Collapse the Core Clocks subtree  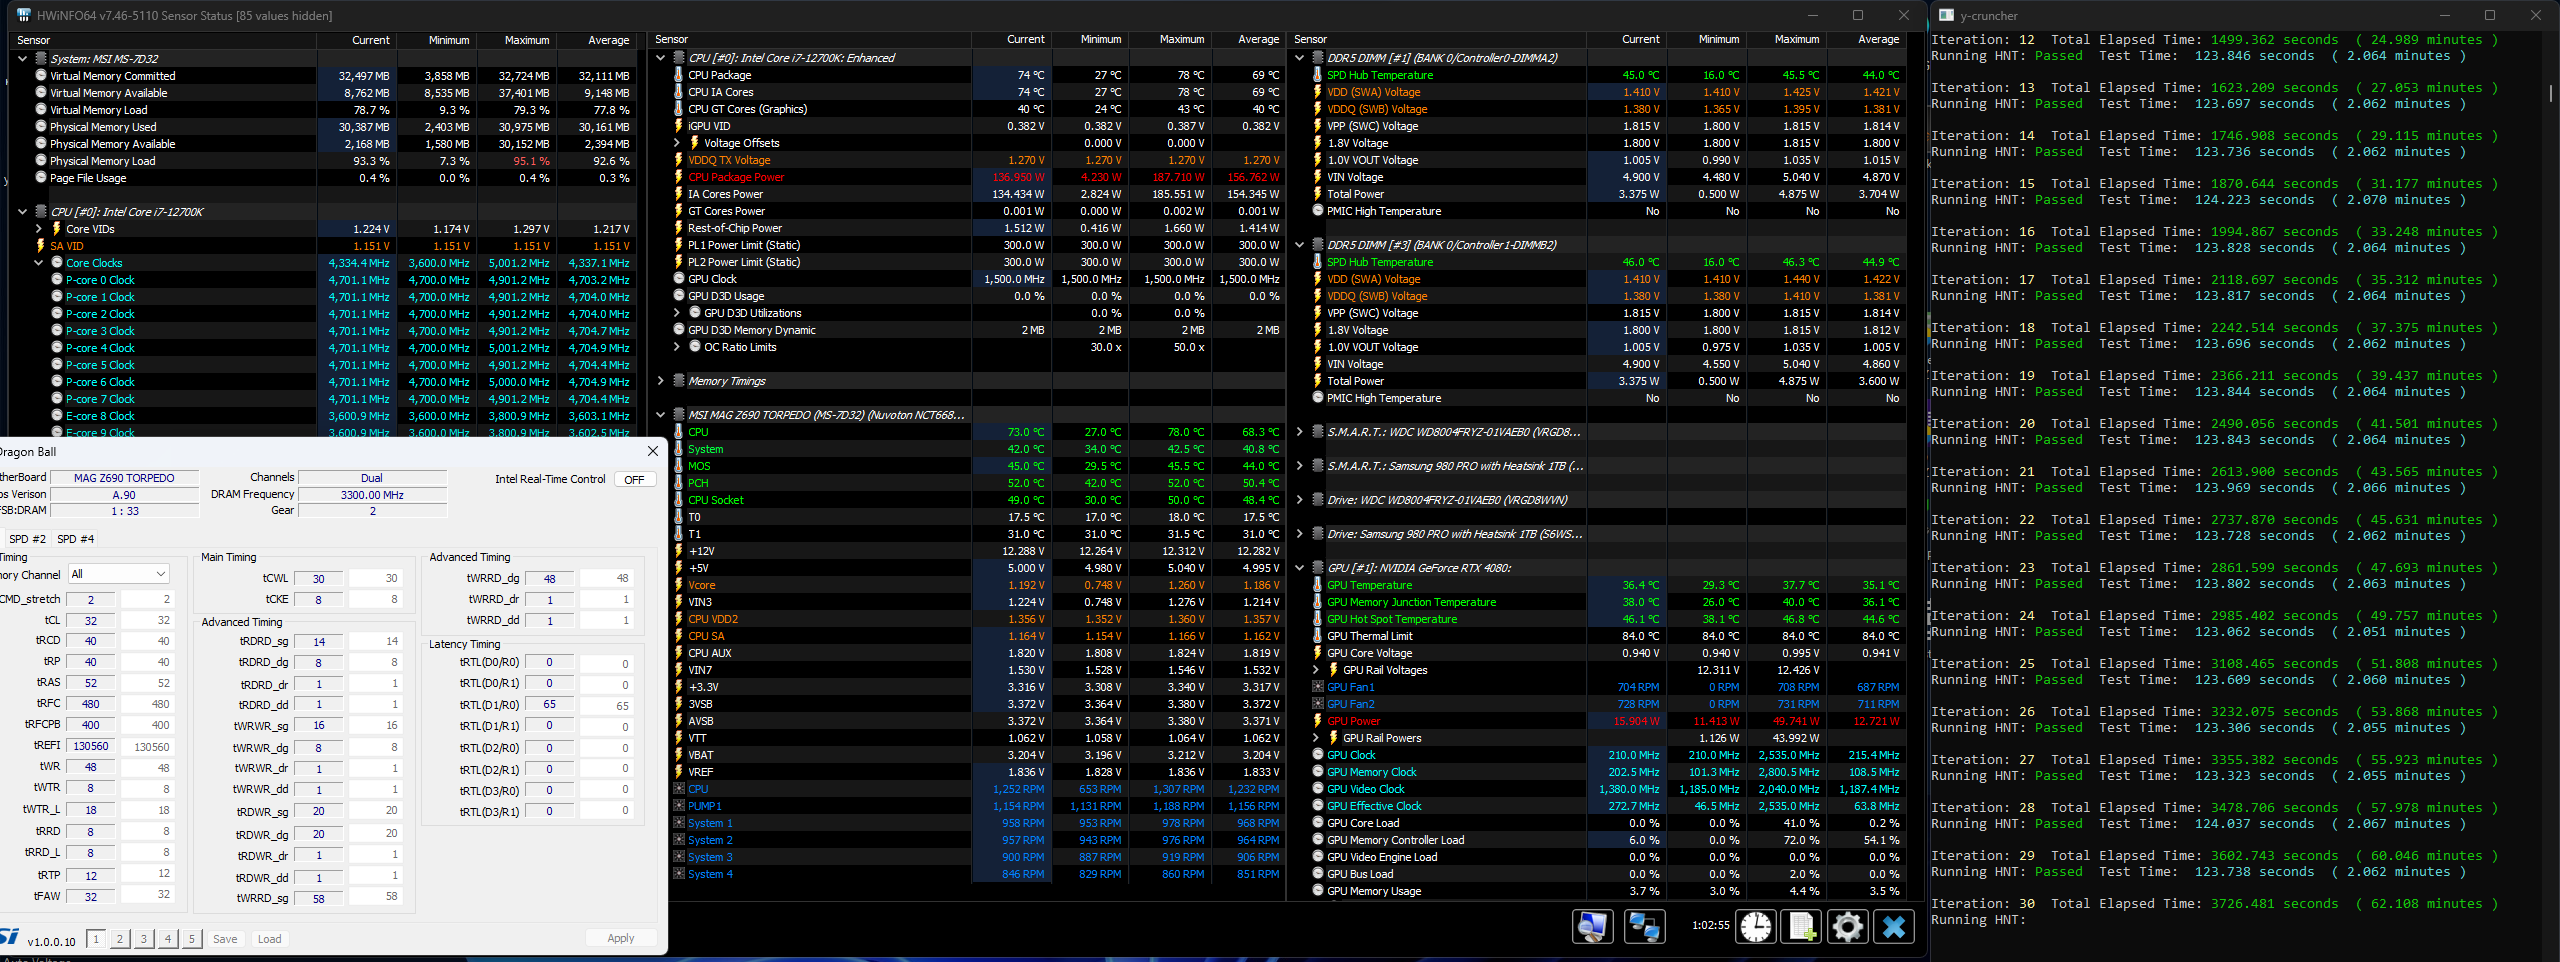[38, 263]
